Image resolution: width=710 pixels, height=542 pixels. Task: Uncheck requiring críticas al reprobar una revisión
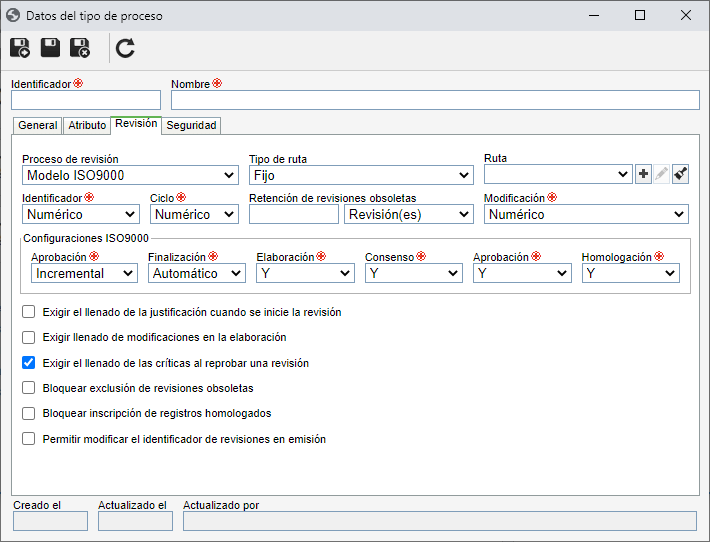[29, 363]
